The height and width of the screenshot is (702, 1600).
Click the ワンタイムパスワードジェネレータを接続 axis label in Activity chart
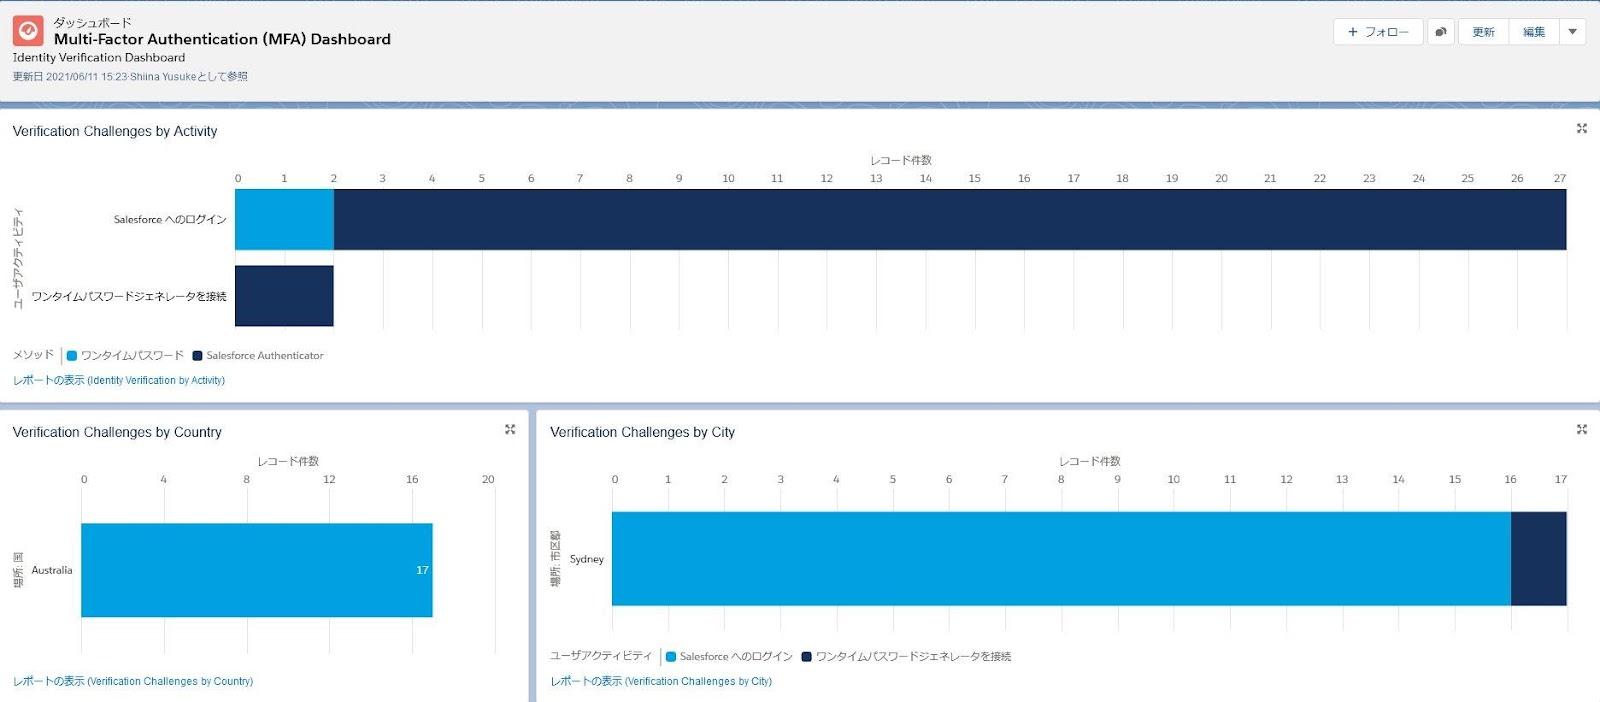[x=129, y=296]
